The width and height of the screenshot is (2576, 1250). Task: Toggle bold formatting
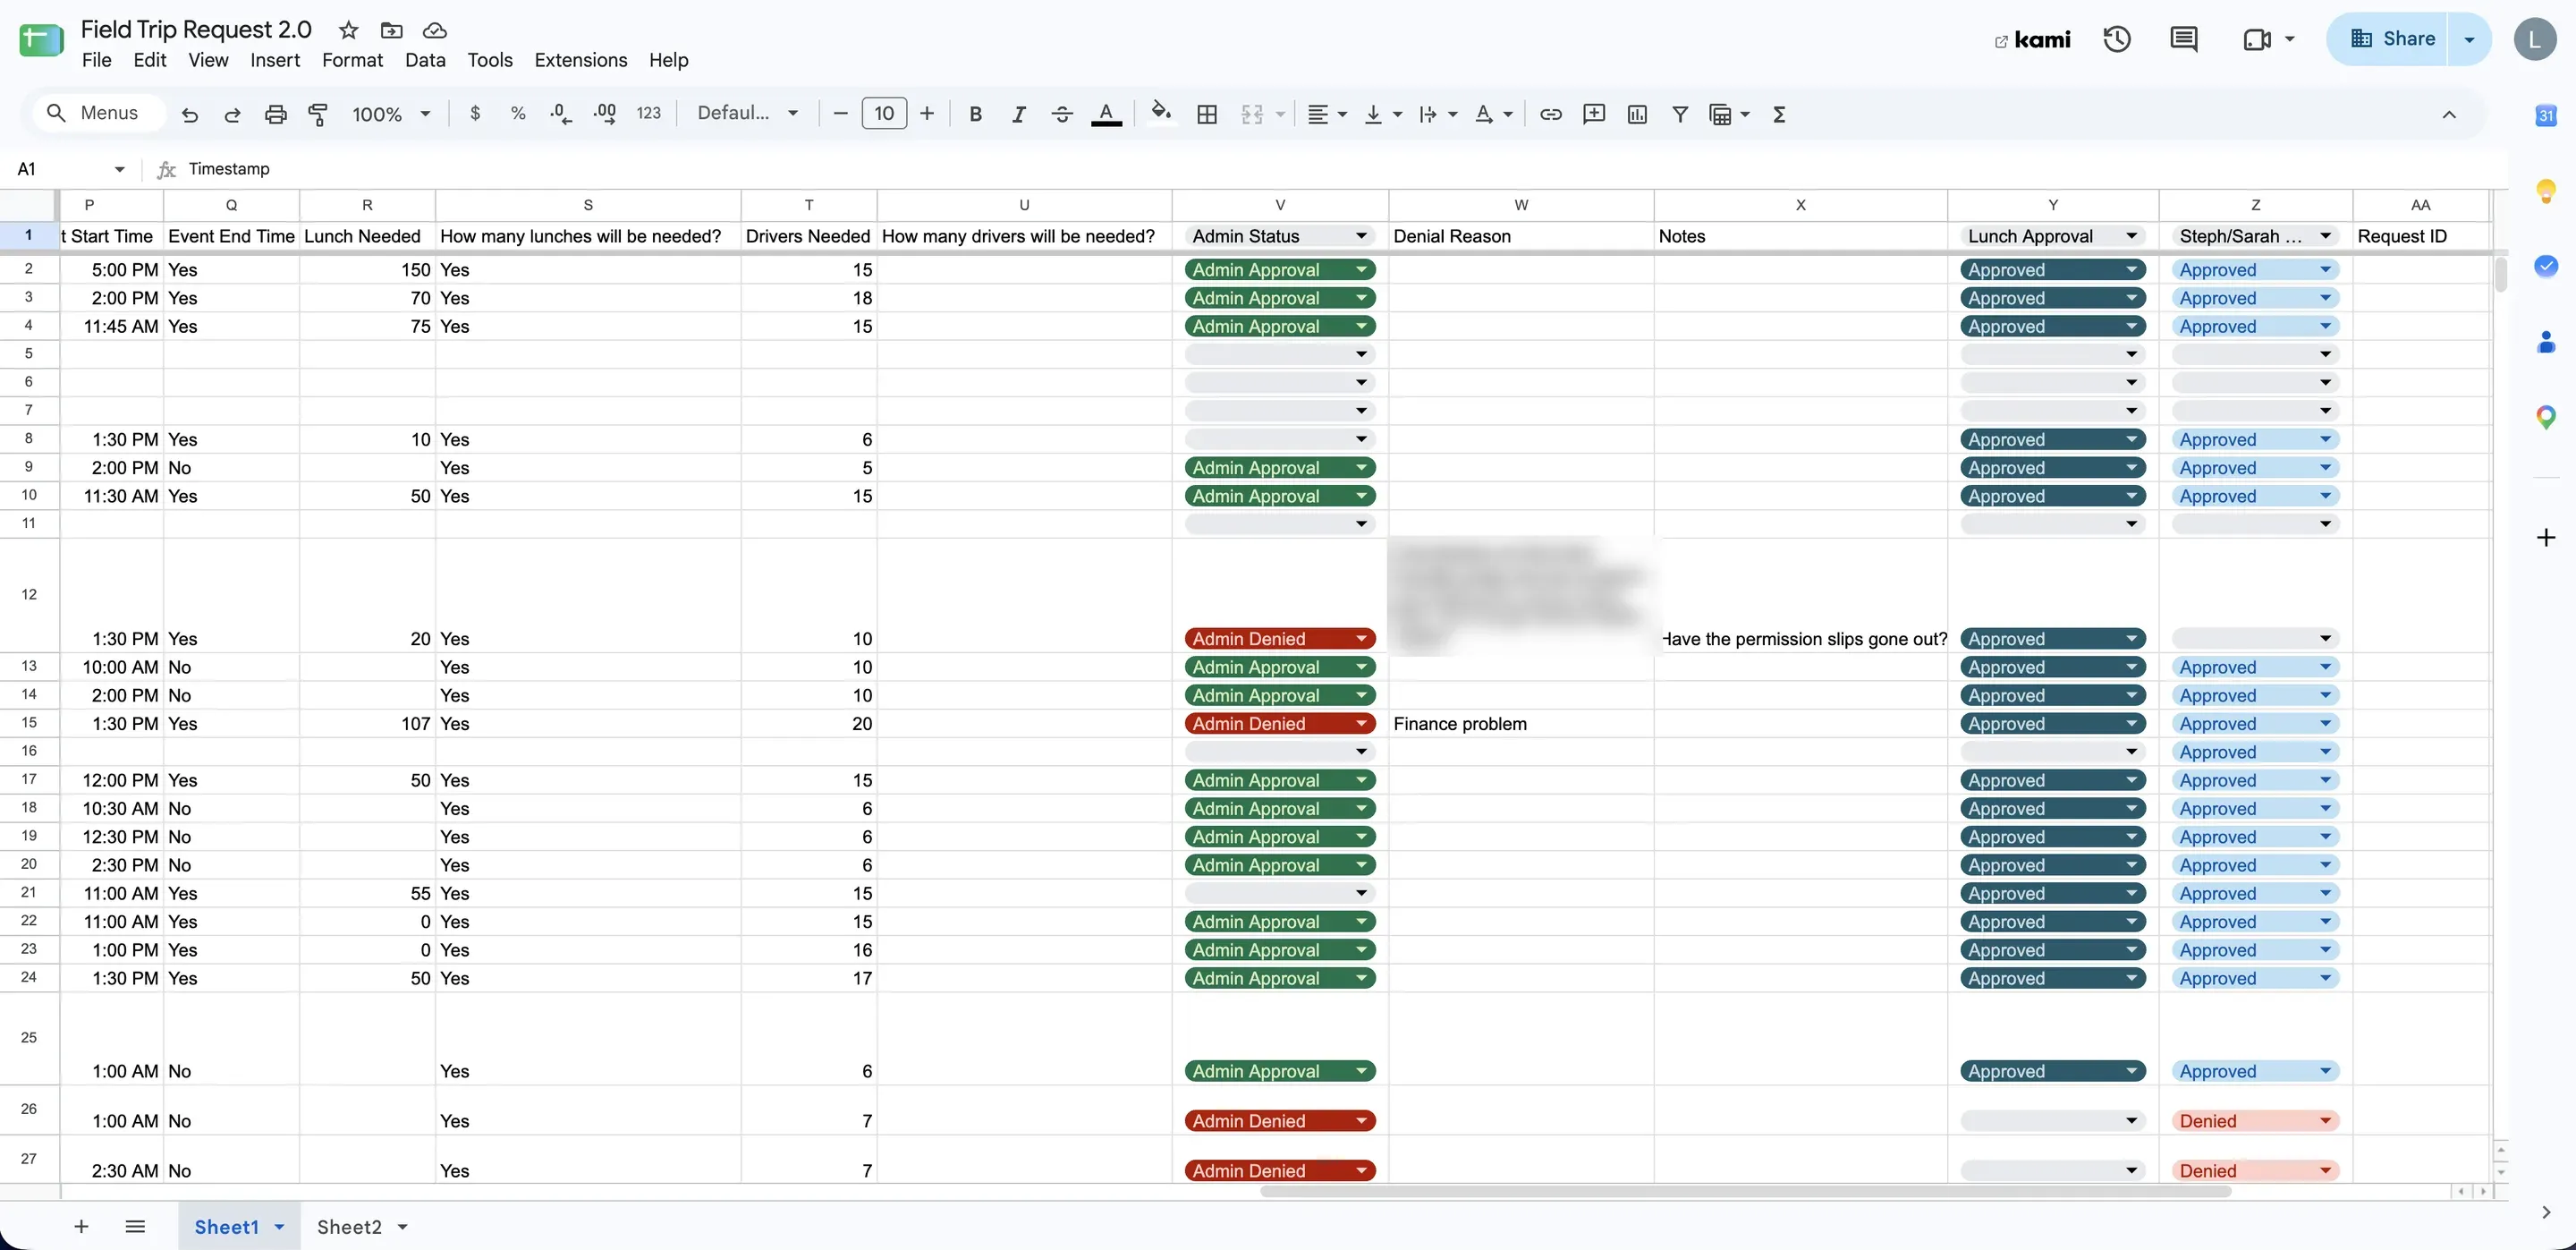pyautogui.click(x=975, y=114)
